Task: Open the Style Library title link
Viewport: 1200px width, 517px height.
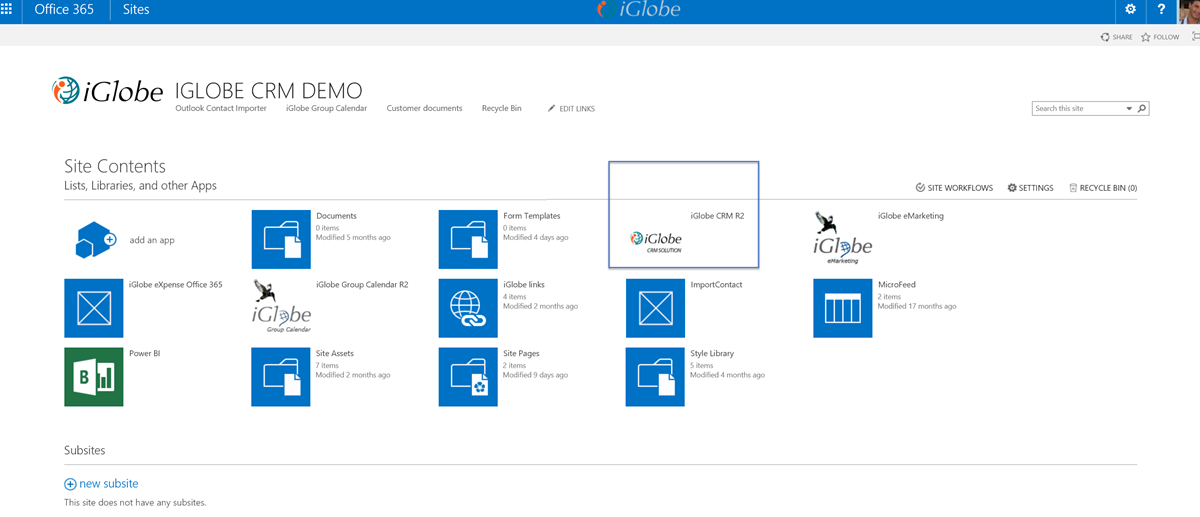Action: click(x=712, y=354)
